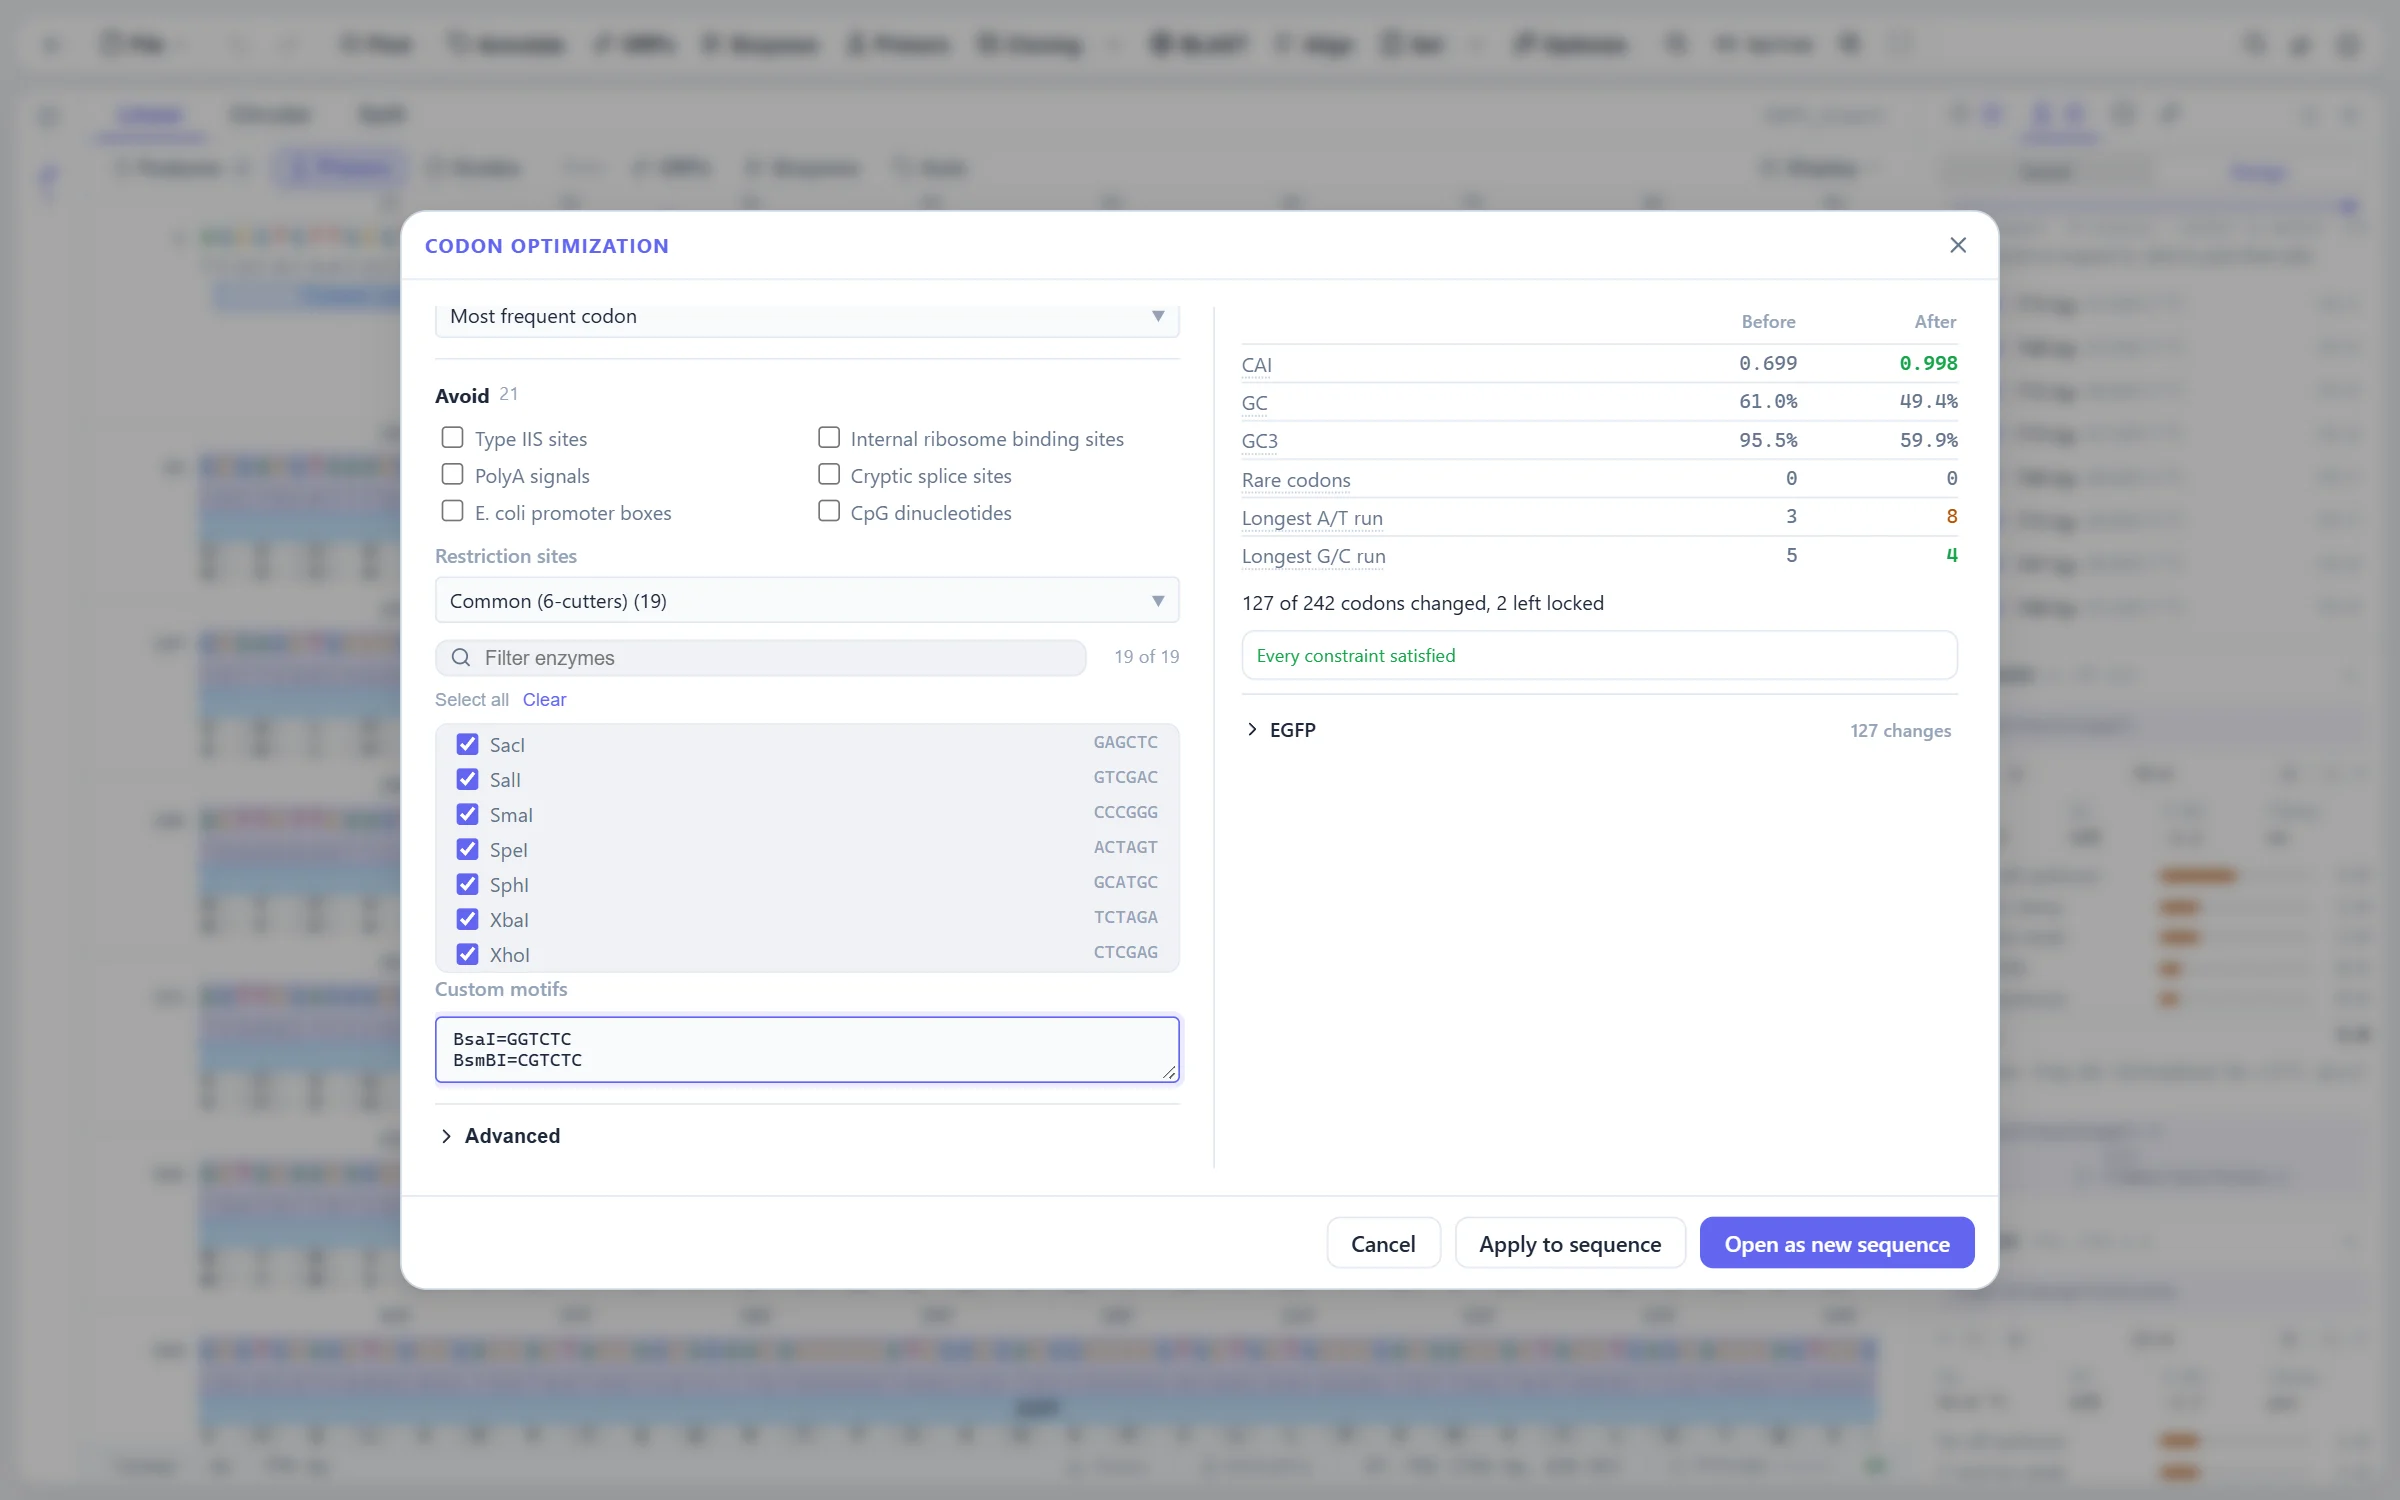Open Common (6-cutters) restriction sites dropdown

click(x=807, y=600)
